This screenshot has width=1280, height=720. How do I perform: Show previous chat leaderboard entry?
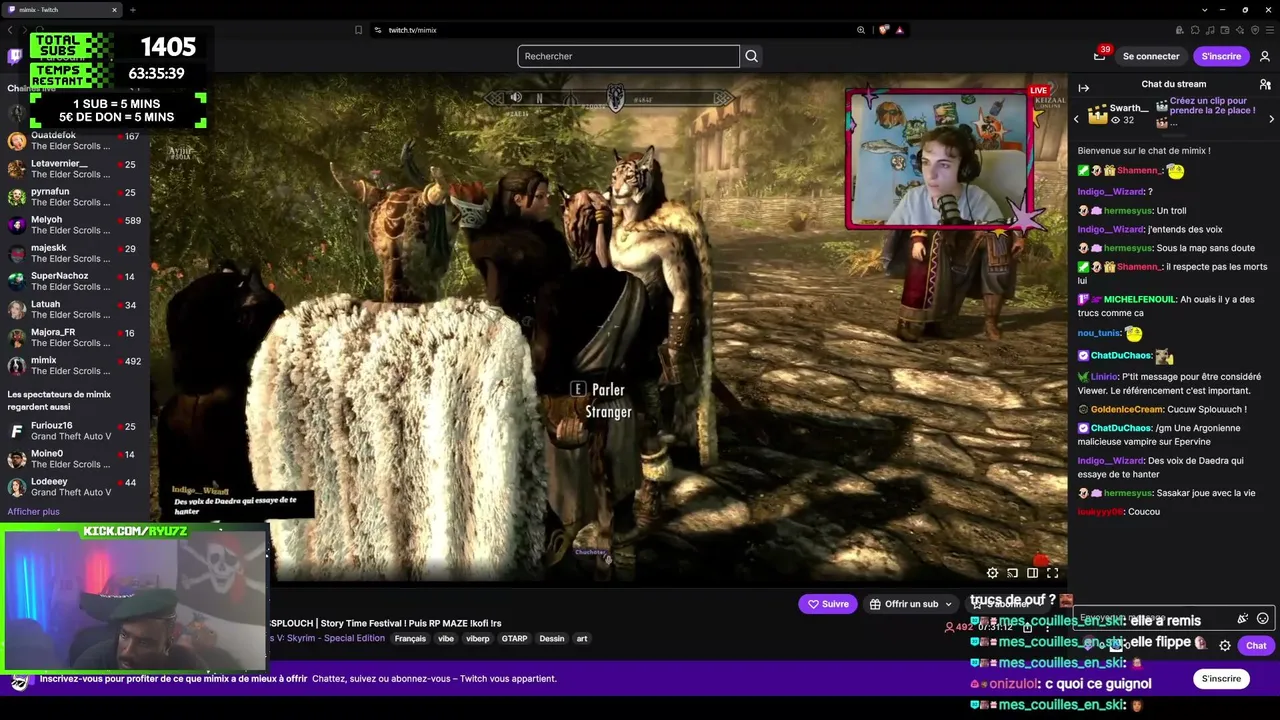tap(1076, 119)
